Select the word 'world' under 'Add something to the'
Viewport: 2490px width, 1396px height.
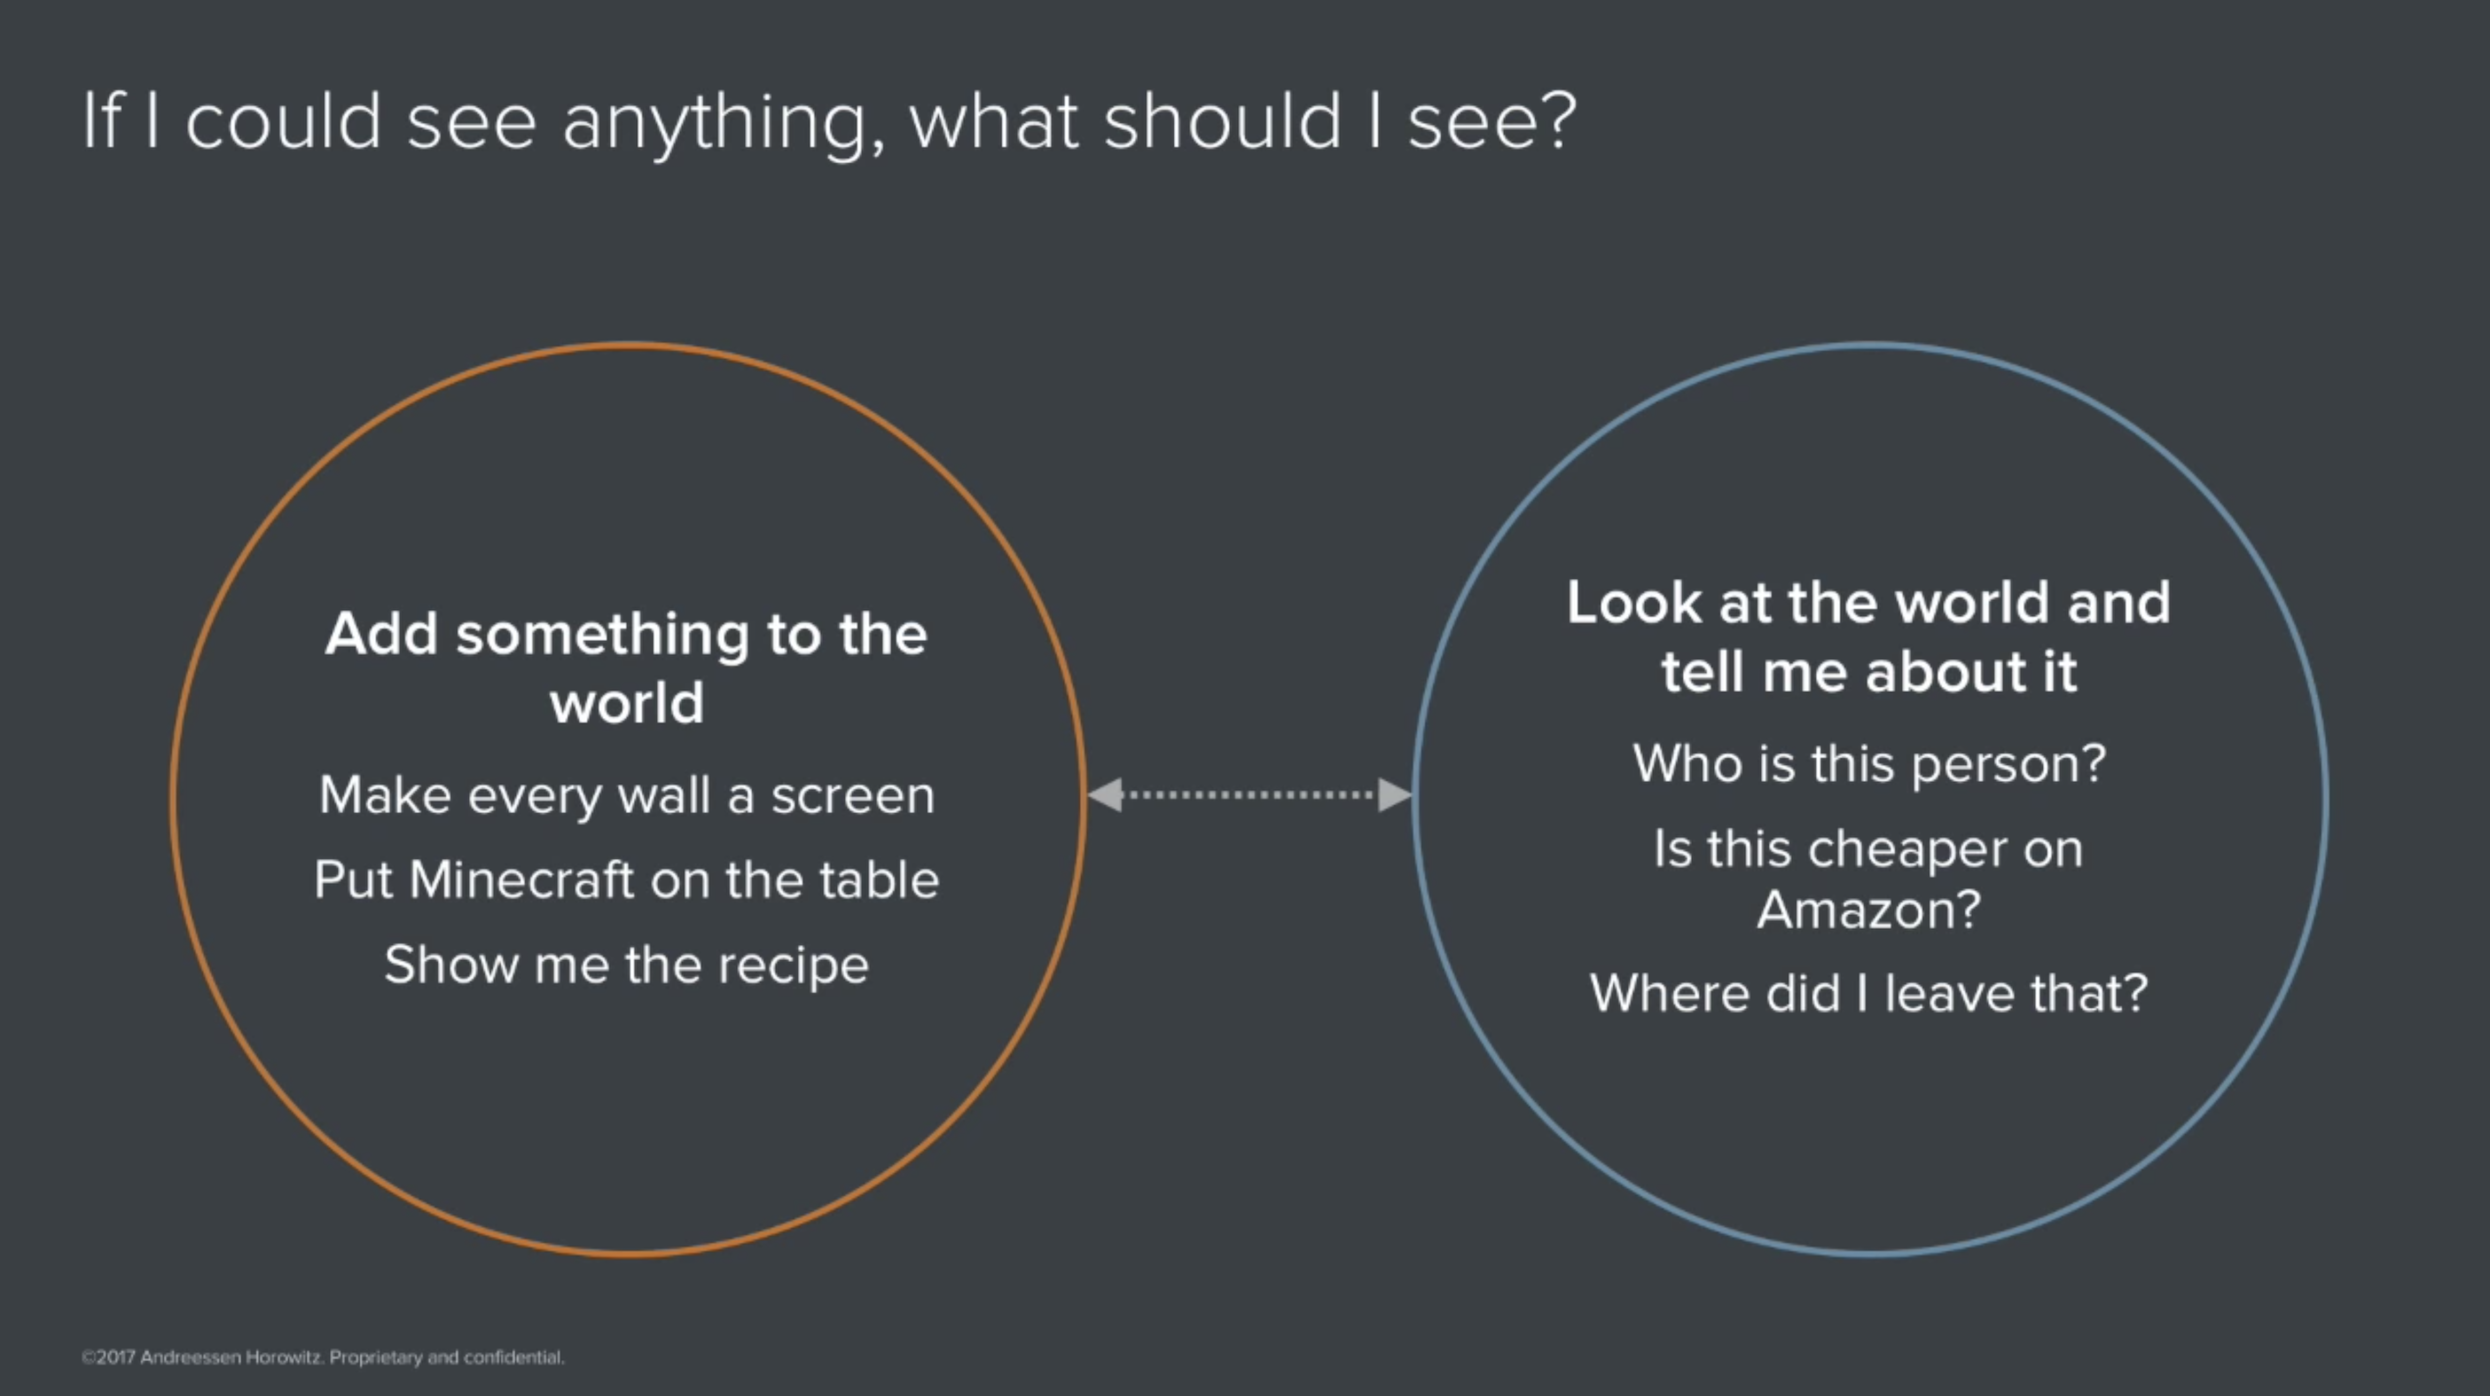point(627,702)
